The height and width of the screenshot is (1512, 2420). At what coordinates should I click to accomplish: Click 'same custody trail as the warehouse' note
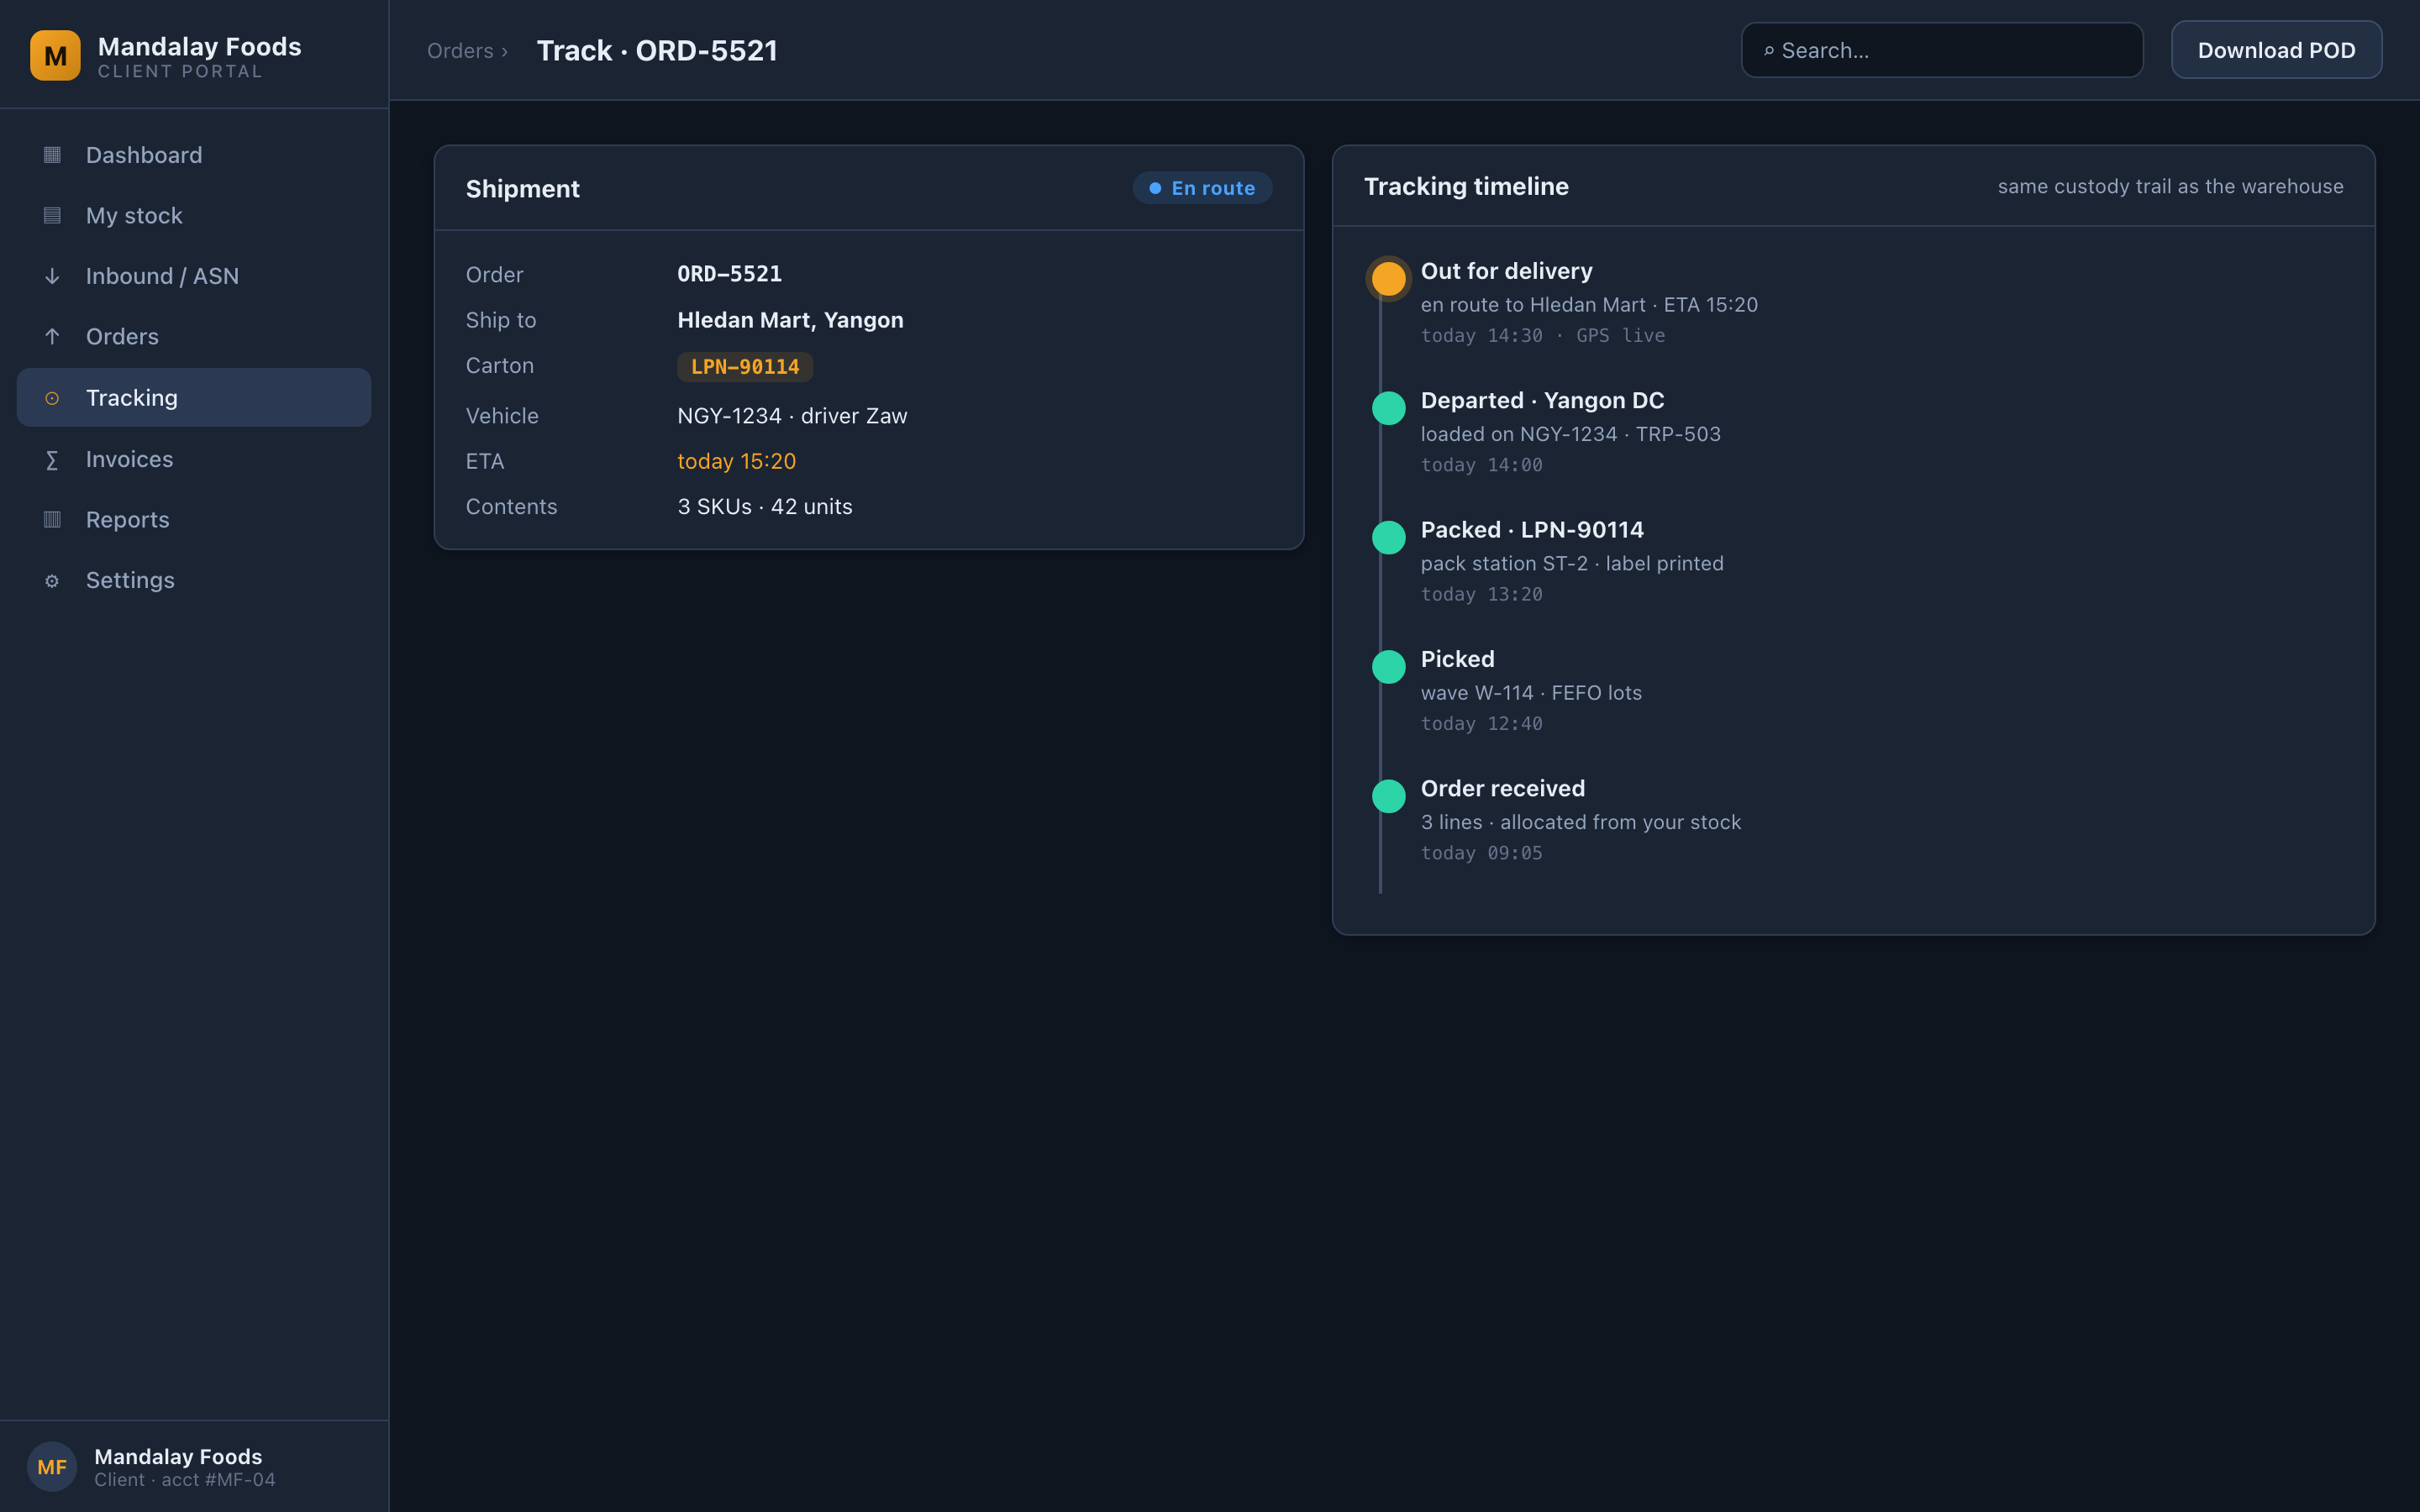click(2170, 186)
